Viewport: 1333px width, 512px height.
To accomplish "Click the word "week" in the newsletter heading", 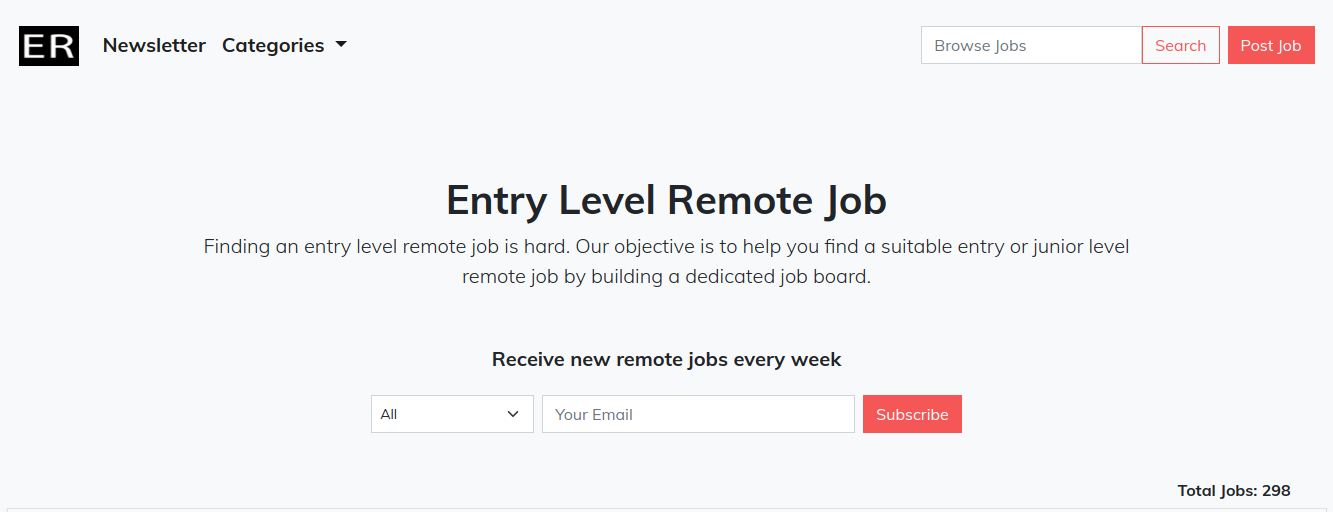I will (816, 359).
